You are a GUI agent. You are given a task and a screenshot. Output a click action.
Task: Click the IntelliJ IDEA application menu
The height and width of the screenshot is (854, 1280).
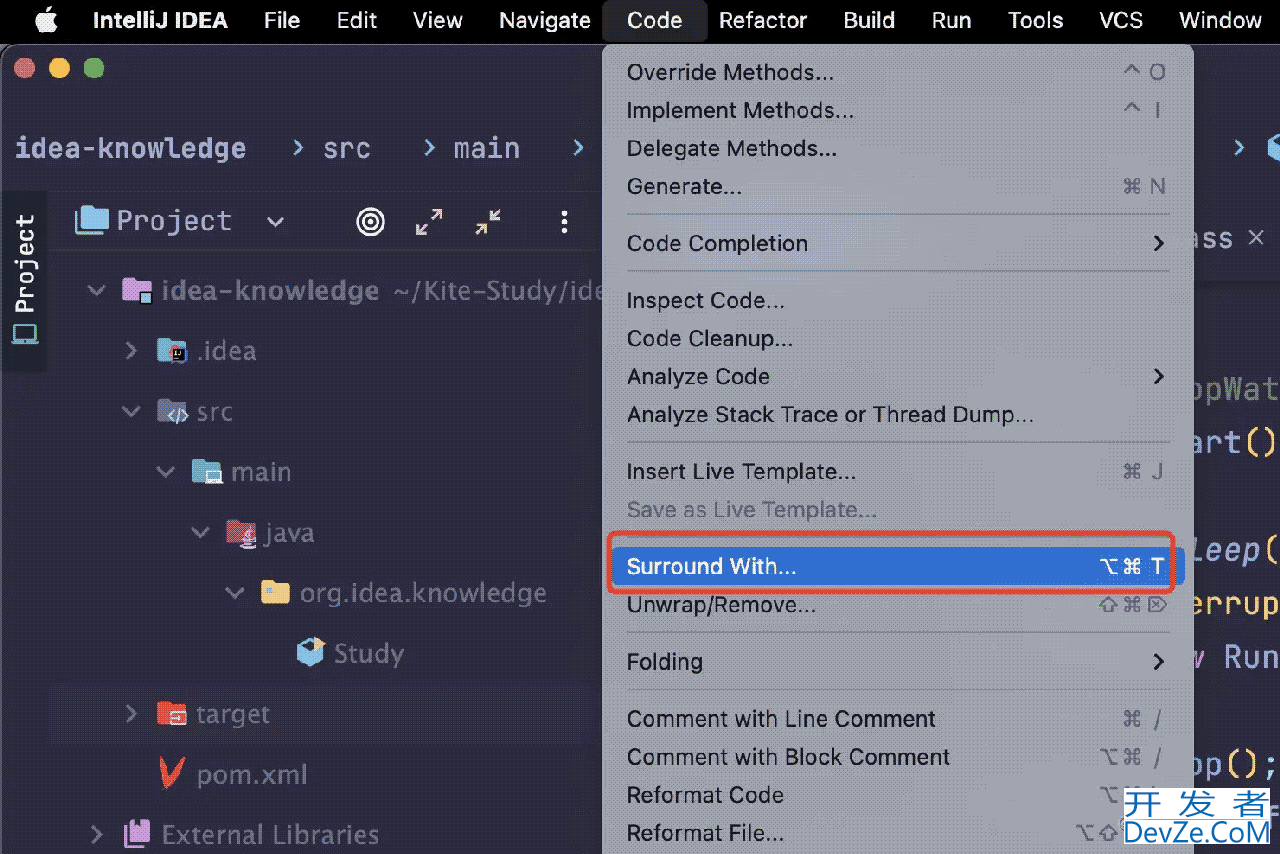159,20
